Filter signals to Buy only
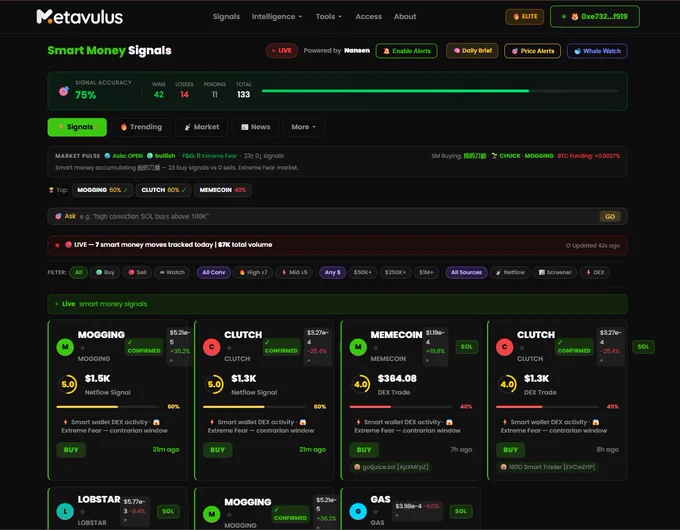Screen dimensions: 680x530 (105, 272)
